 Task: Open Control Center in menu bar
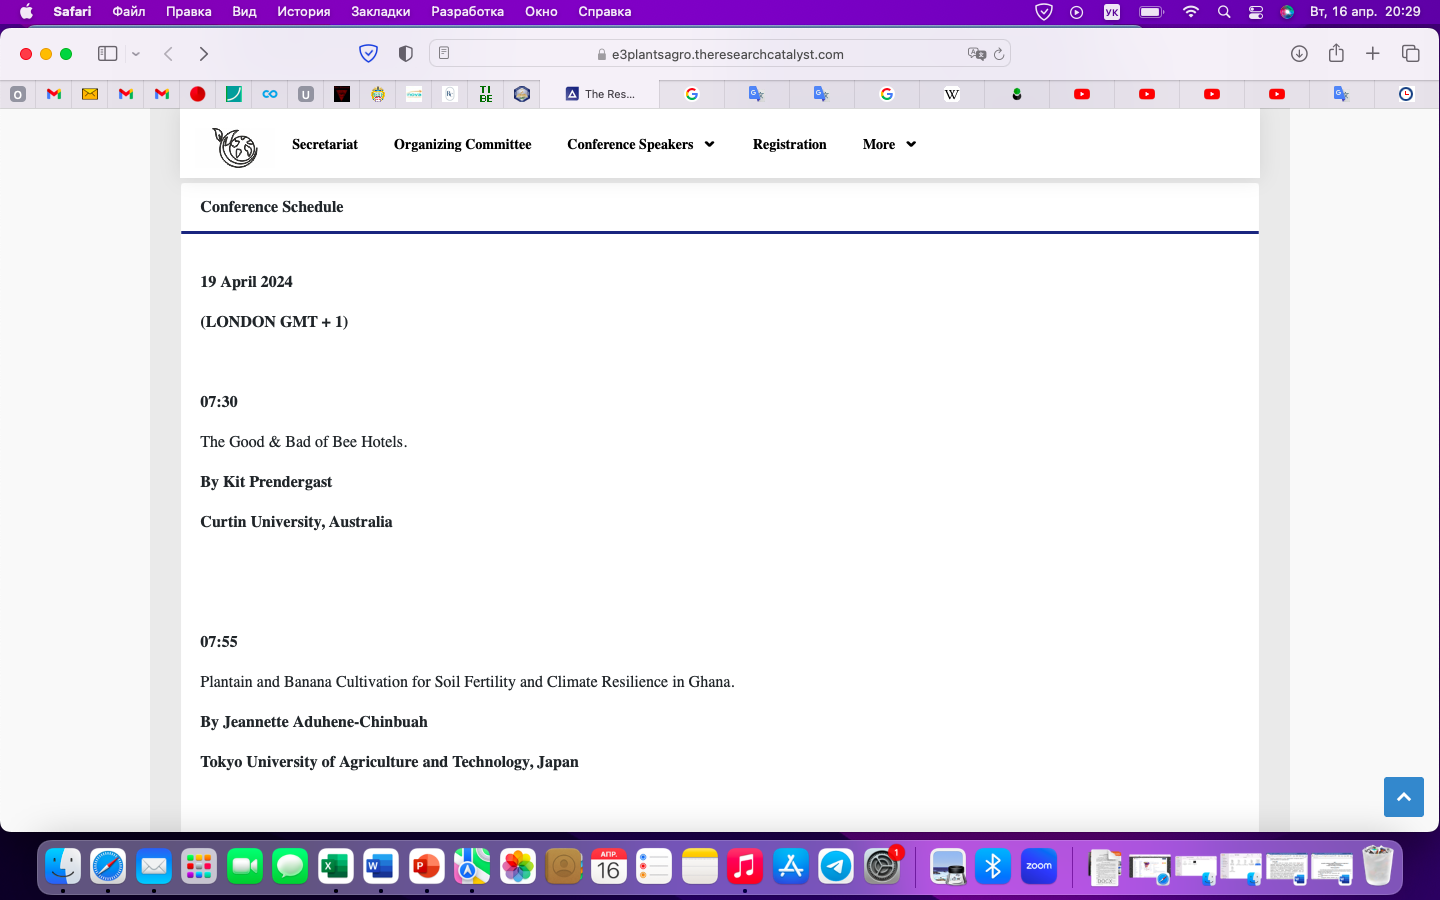(x=1256, y=12)
